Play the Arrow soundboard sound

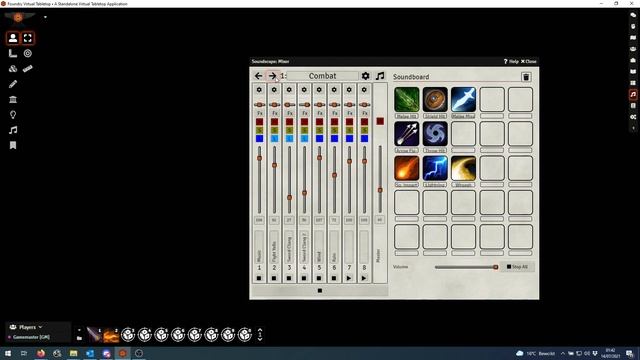(407, 134)
